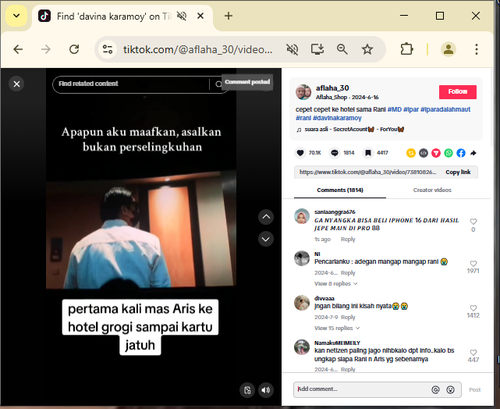Like the 'Pencarianku' comment
500x409 pixels.
pyautogui.click(x=473, y=263)
